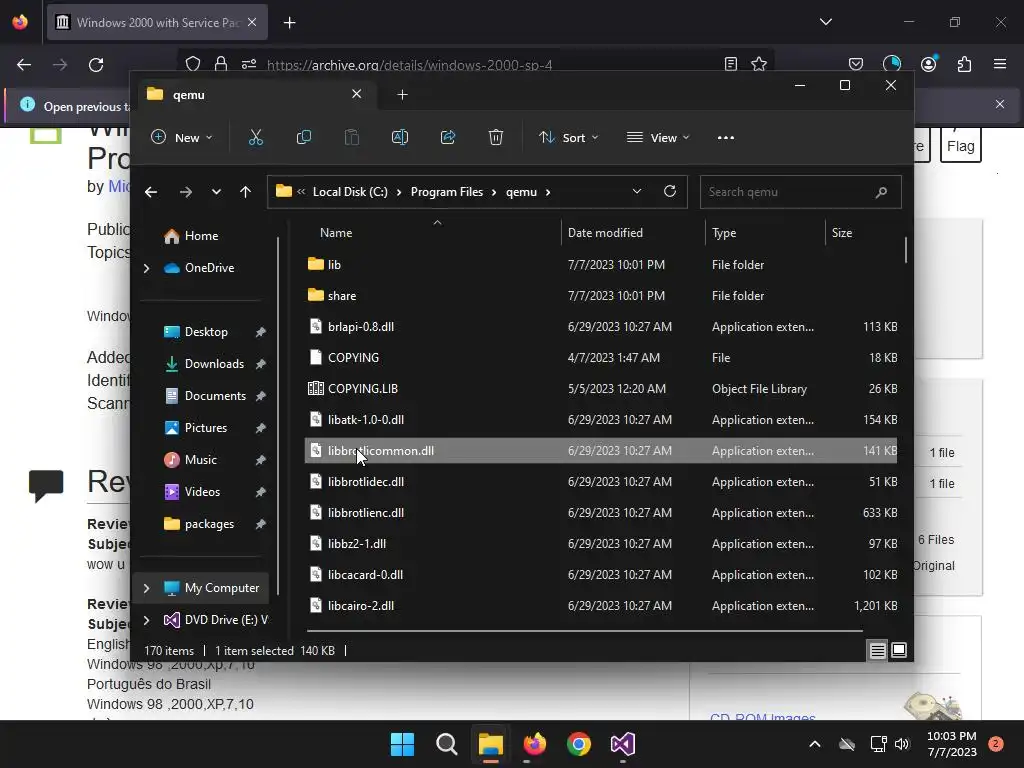Screen dimensions: 1024x768
Task: Open Firefox hamburger application menu
Action: 1000,64
